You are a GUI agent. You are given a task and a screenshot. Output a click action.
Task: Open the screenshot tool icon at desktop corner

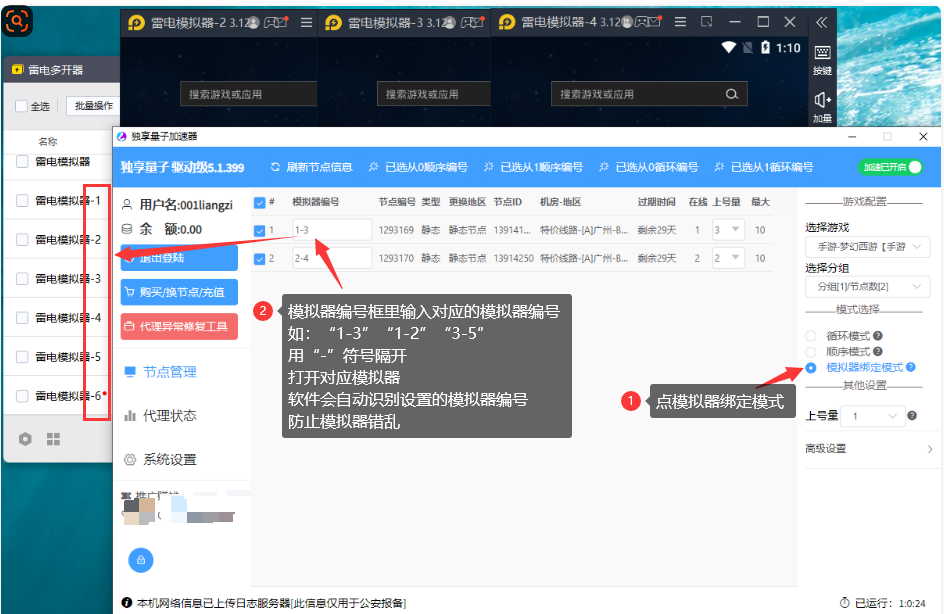point(17,21)
